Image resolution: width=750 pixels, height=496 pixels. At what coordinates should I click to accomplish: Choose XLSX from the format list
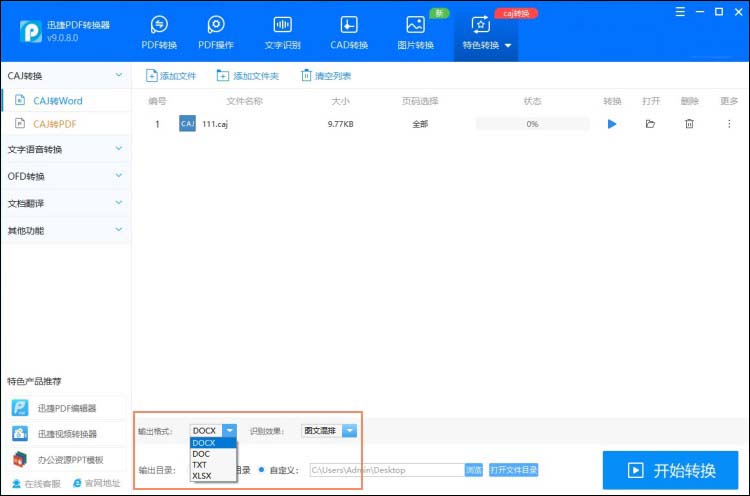click(x=213, y=476)
